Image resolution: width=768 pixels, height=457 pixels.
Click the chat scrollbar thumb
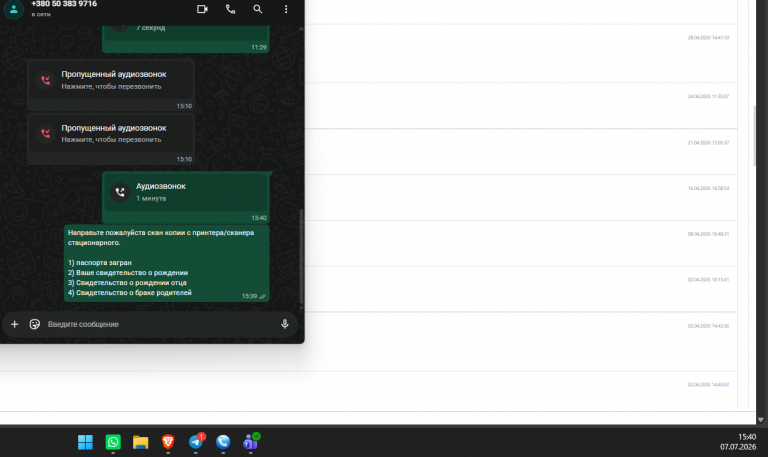(301, 256)
